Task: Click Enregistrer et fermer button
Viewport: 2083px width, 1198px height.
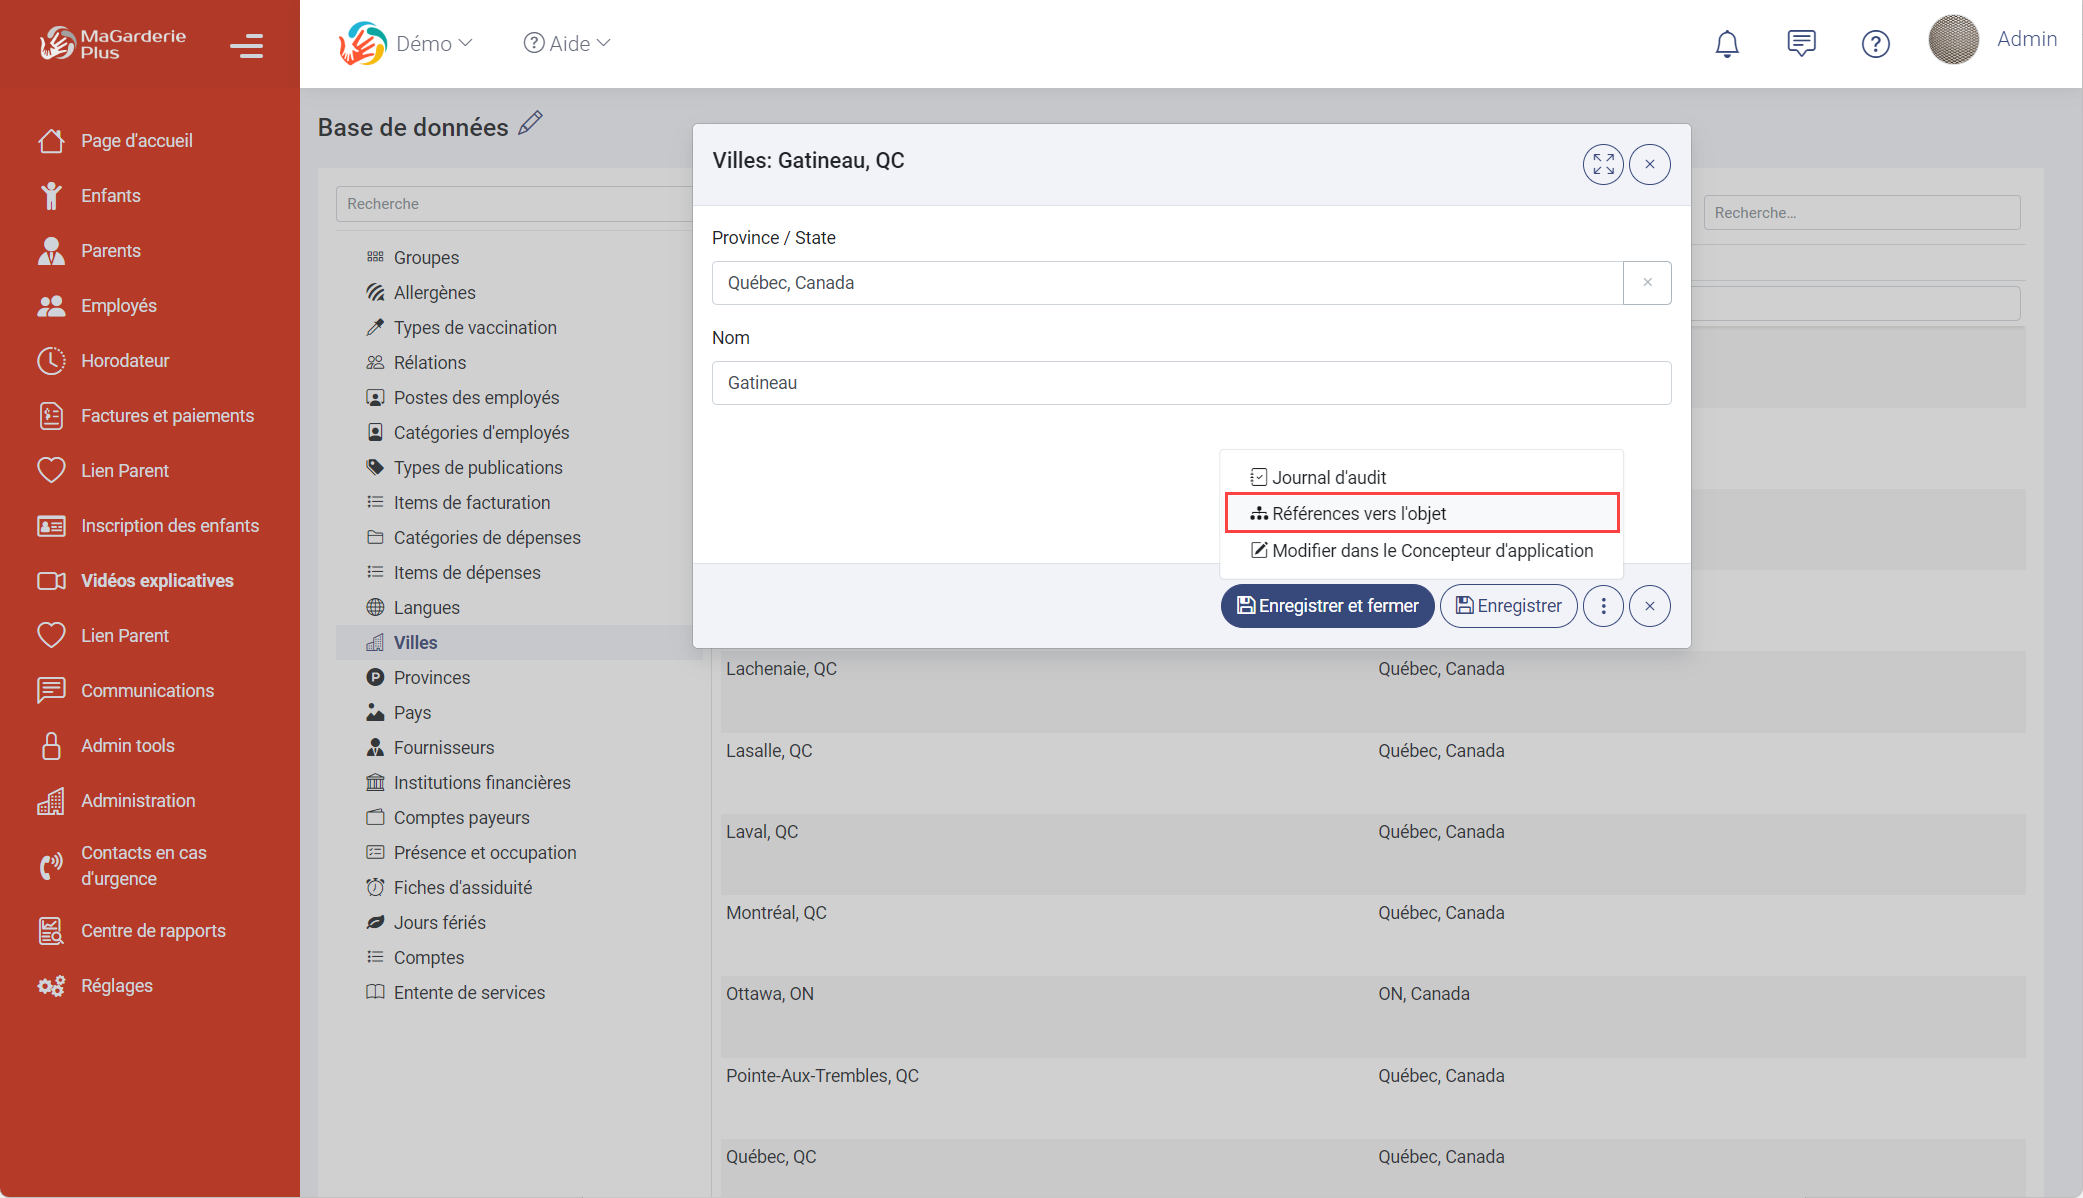Action: (1327, 606)
